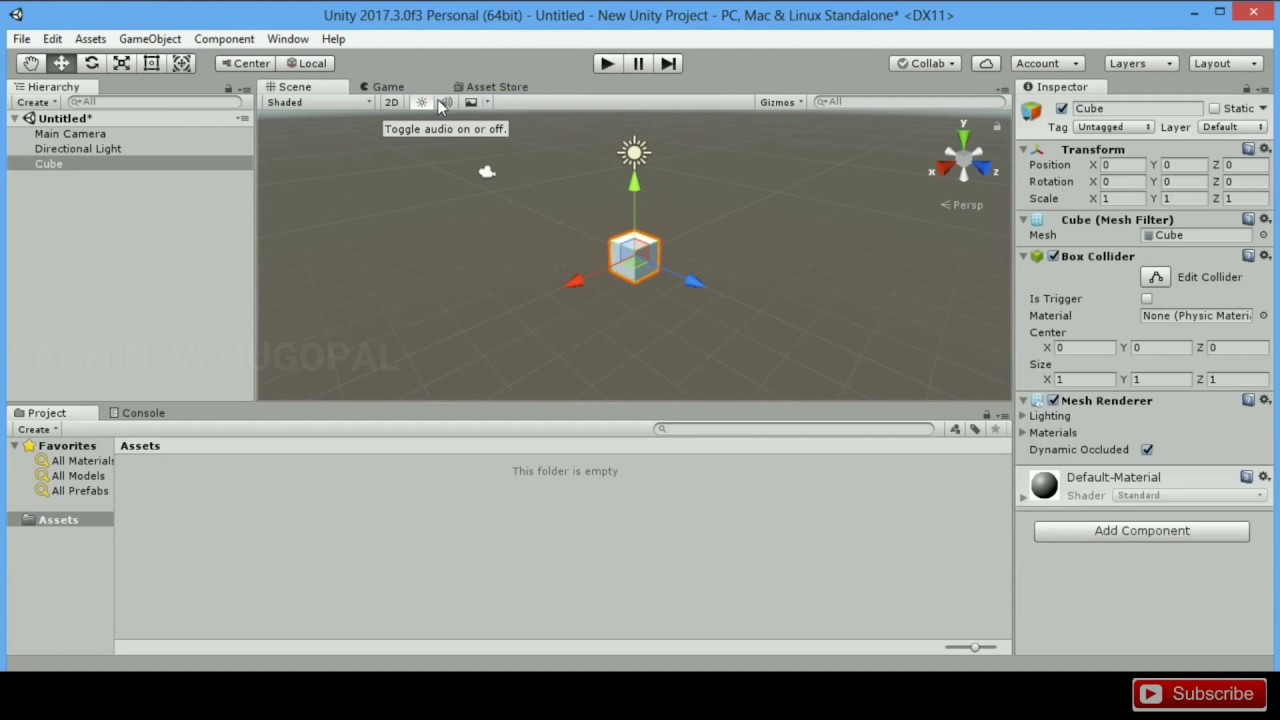Disable the Mesh Renderer component checkbox

pyautogui.click(x=1053, y=400)
